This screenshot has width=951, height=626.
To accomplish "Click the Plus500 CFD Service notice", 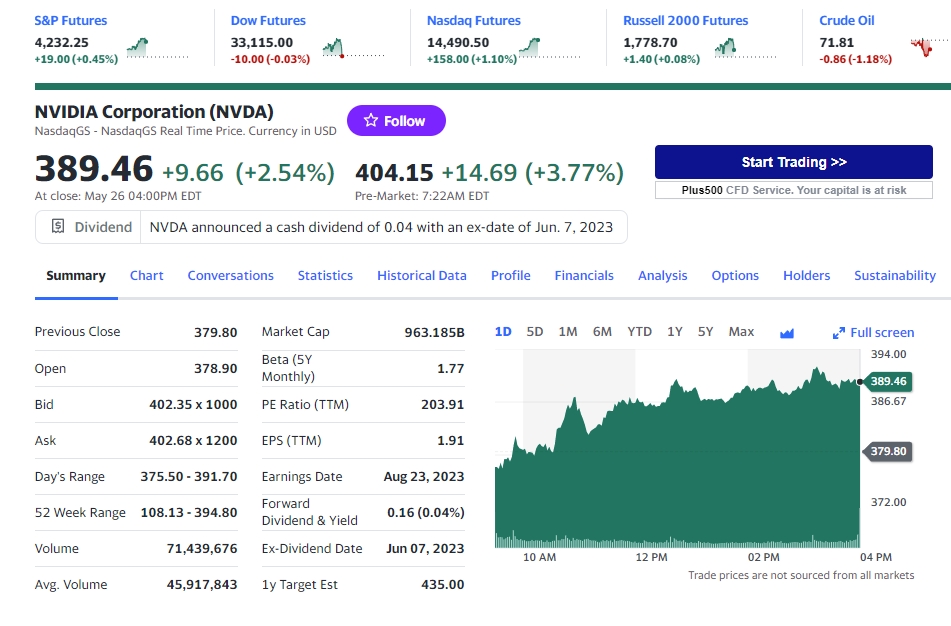I will 793,190.
